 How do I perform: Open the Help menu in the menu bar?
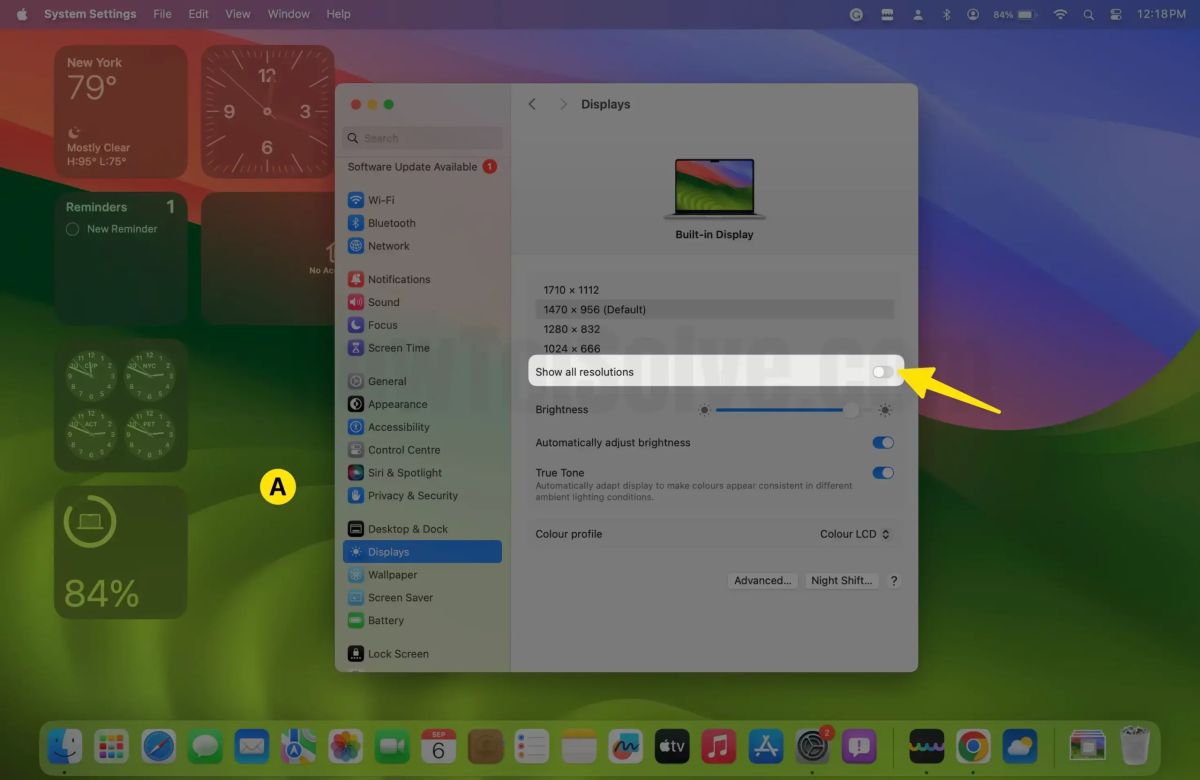[x=338, y=14]
